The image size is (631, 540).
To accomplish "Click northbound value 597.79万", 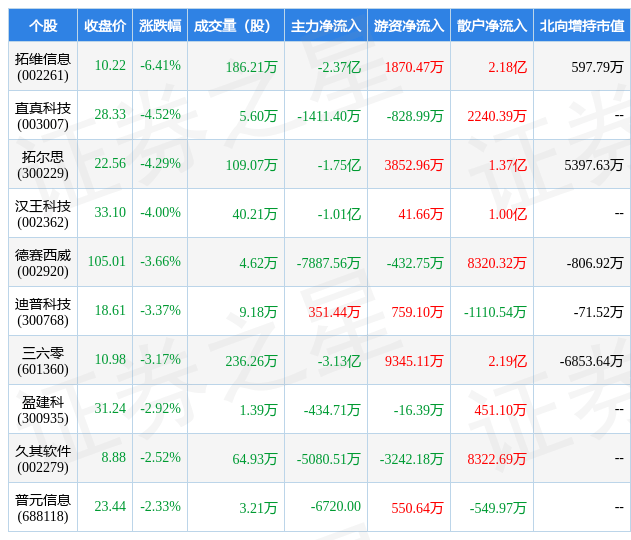I will click(598, 67).
